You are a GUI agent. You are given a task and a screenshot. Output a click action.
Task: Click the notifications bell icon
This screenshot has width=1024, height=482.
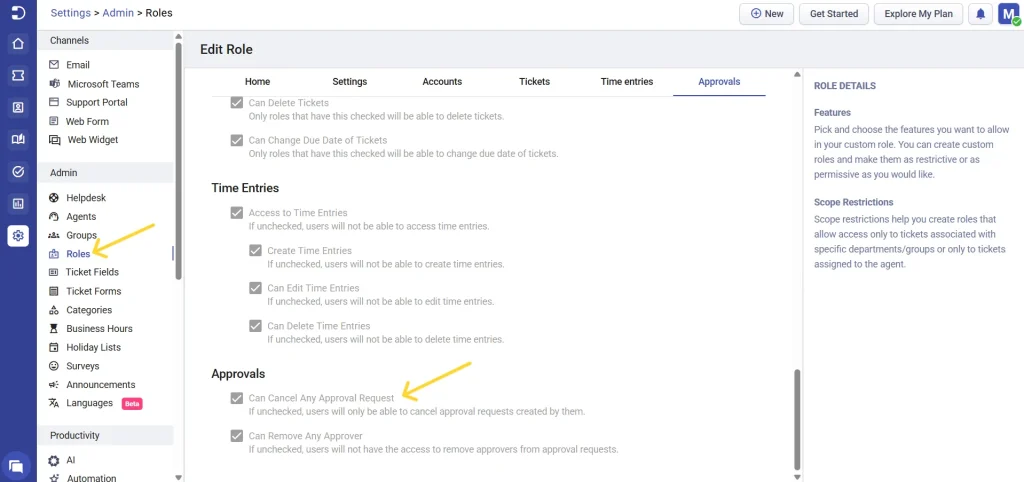pos(981,14)
